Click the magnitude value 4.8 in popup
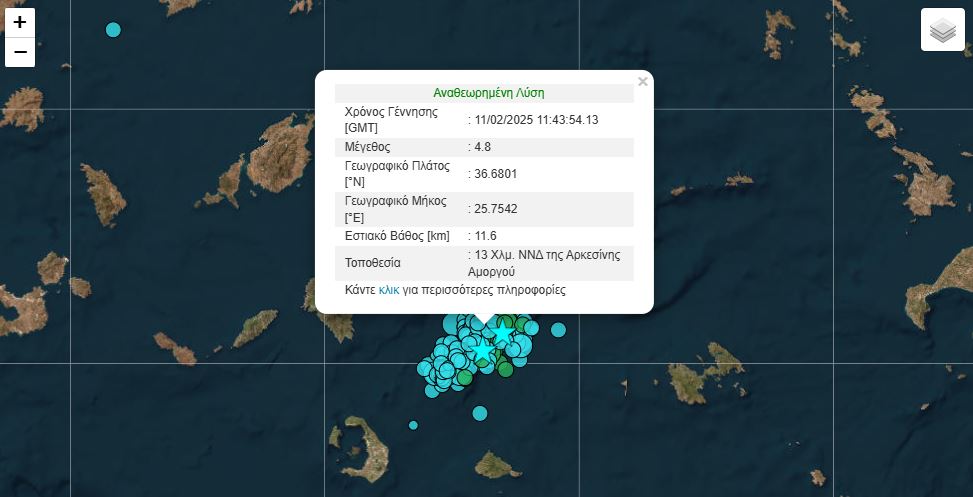 482,147
